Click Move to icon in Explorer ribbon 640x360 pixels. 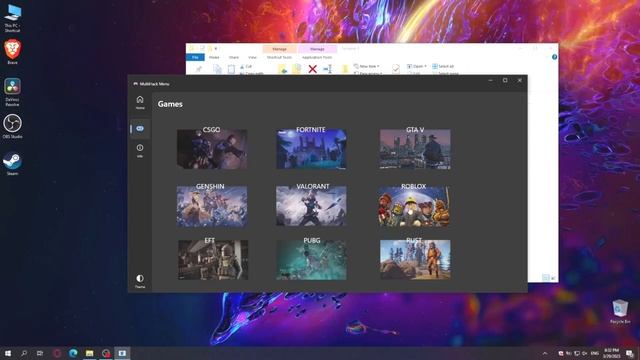tap(282, 69)
